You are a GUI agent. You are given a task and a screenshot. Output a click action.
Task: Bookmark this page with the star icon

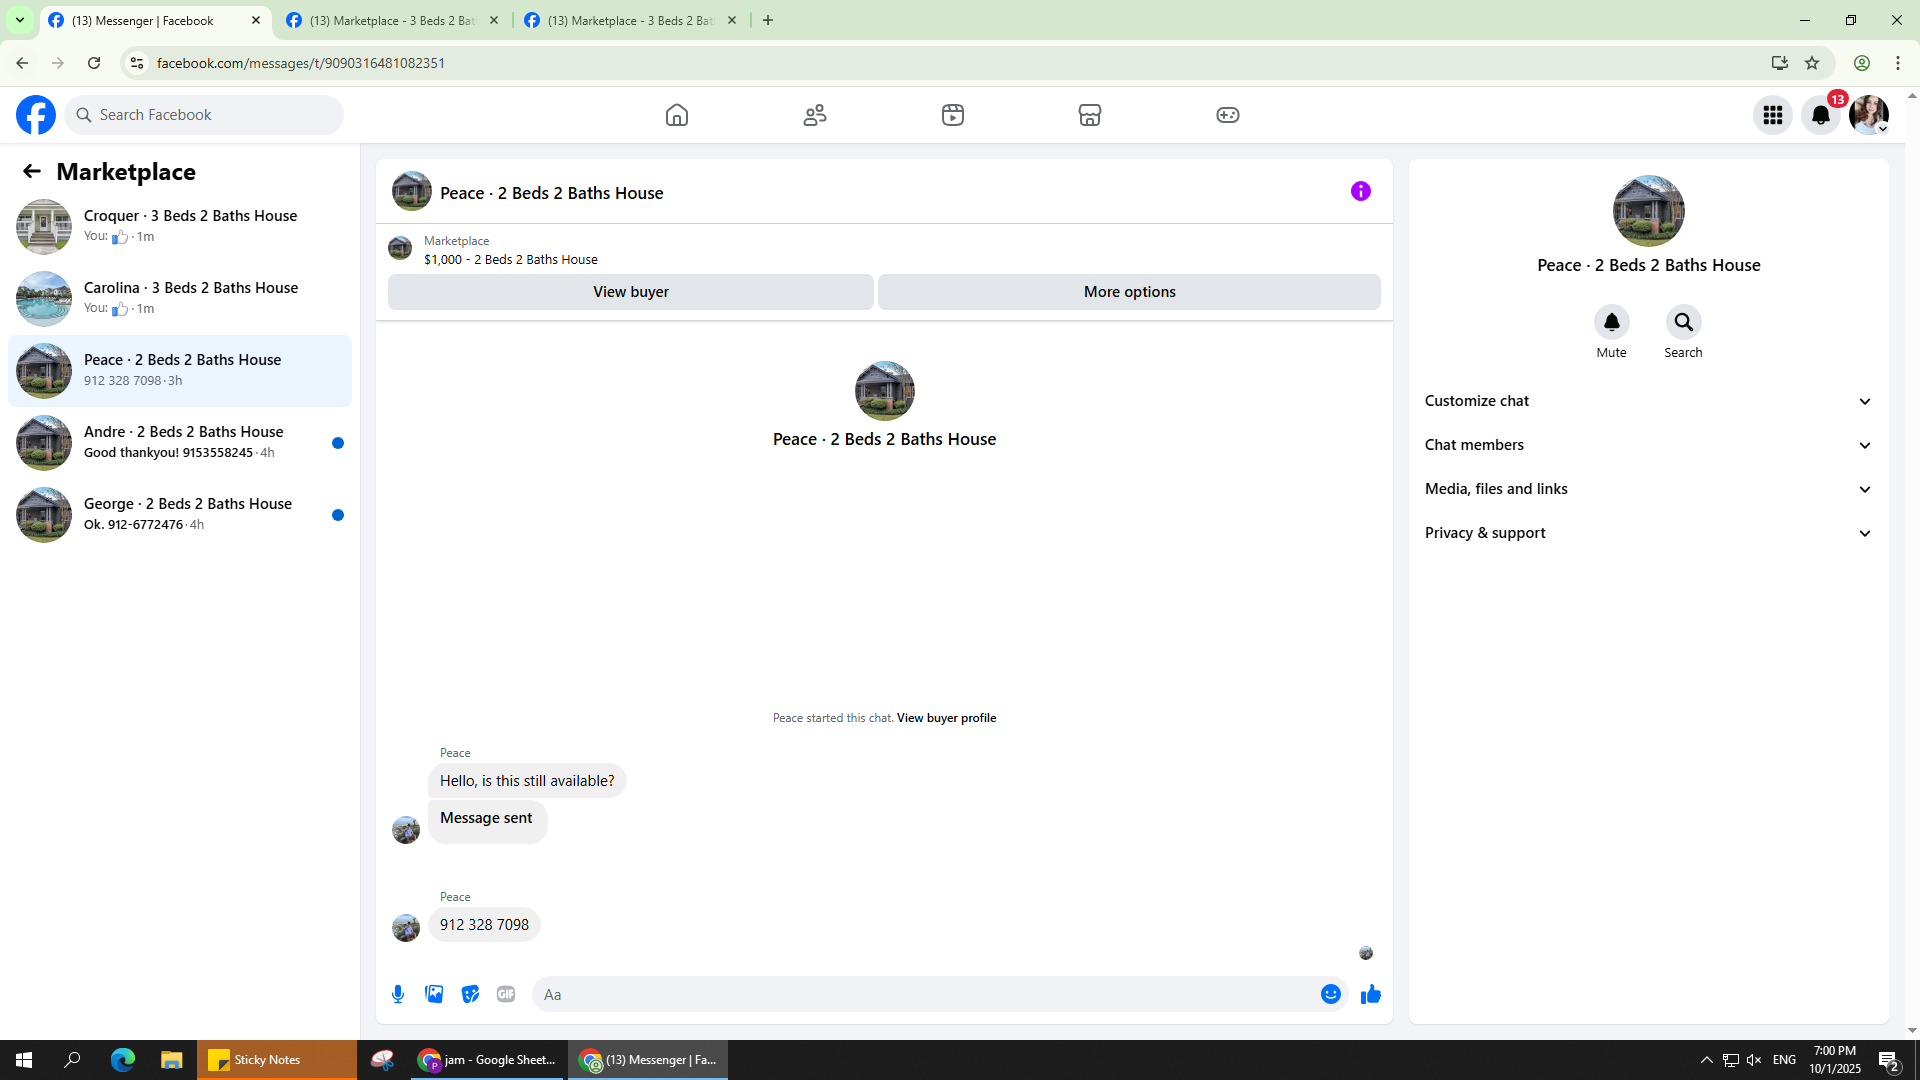[x=1812, y=63]
